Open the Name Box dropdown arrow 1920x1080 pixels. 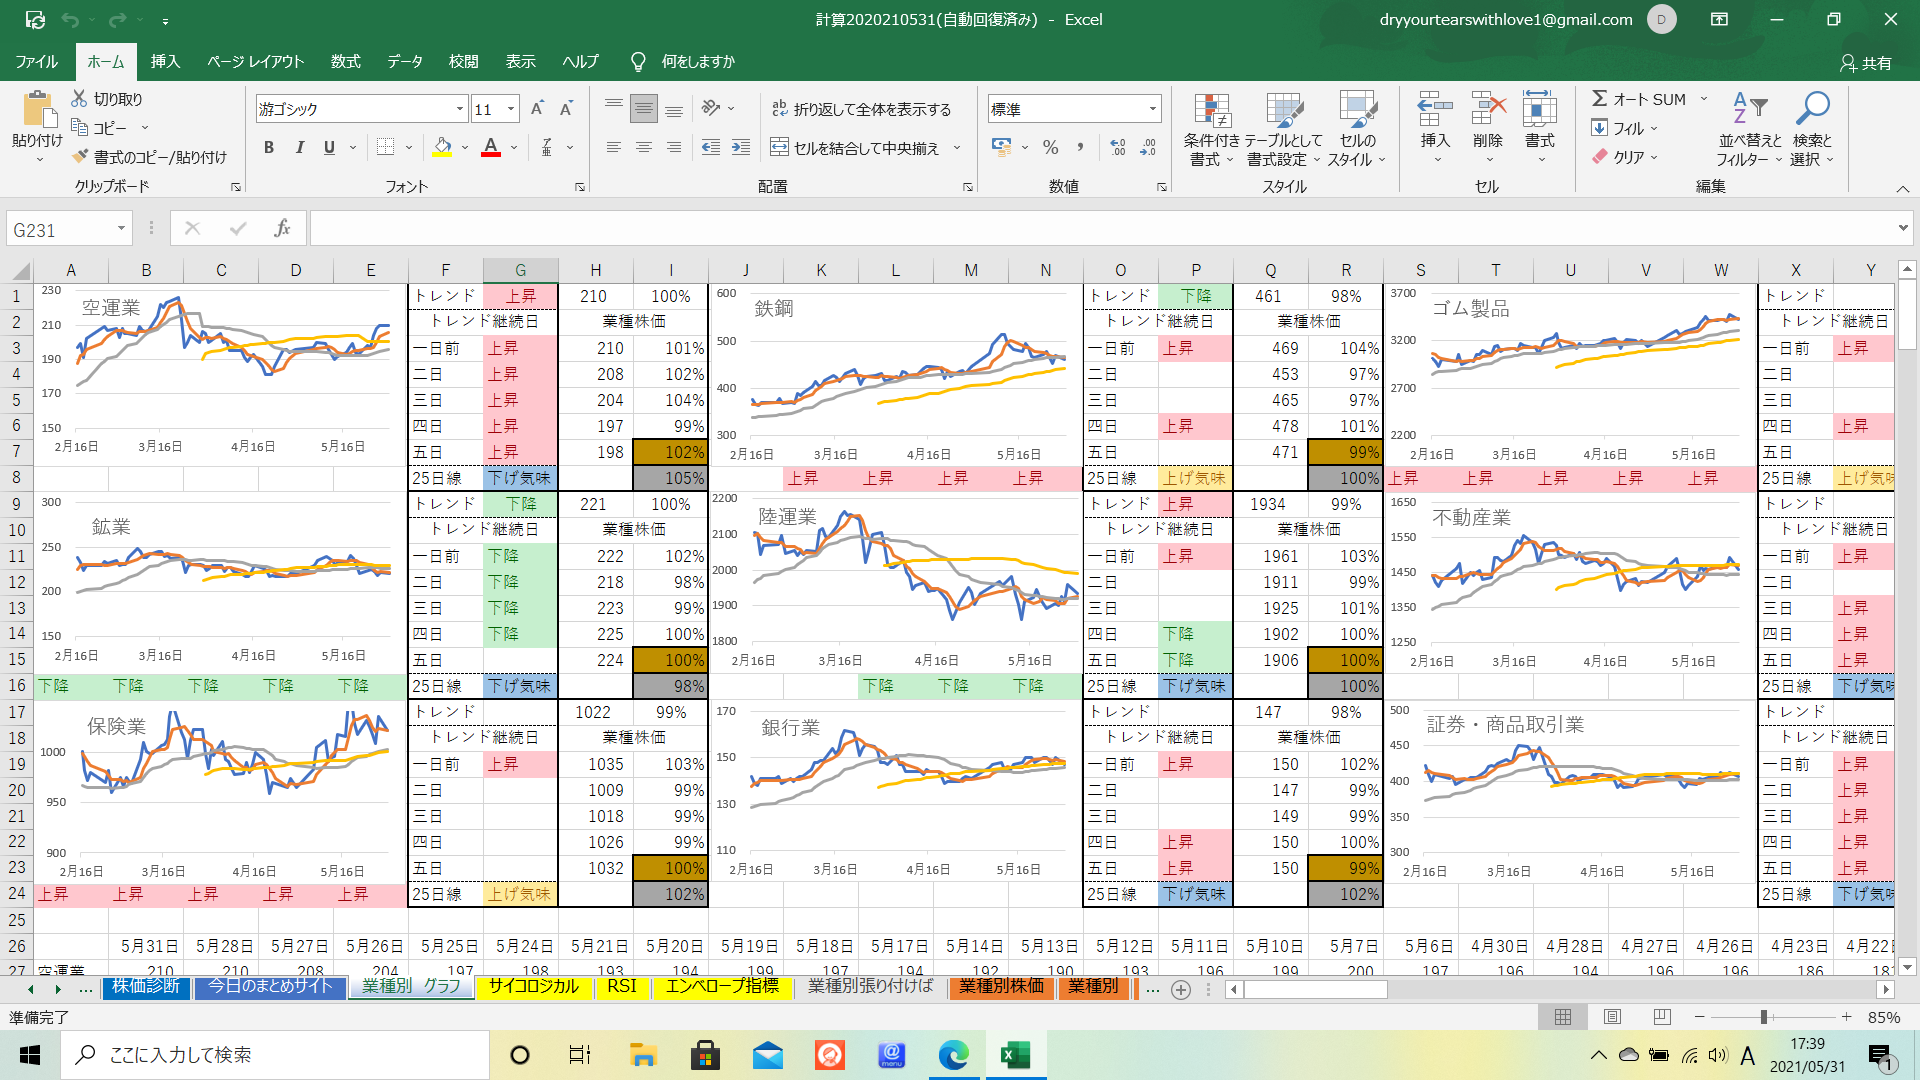click(x=121, y=229)
